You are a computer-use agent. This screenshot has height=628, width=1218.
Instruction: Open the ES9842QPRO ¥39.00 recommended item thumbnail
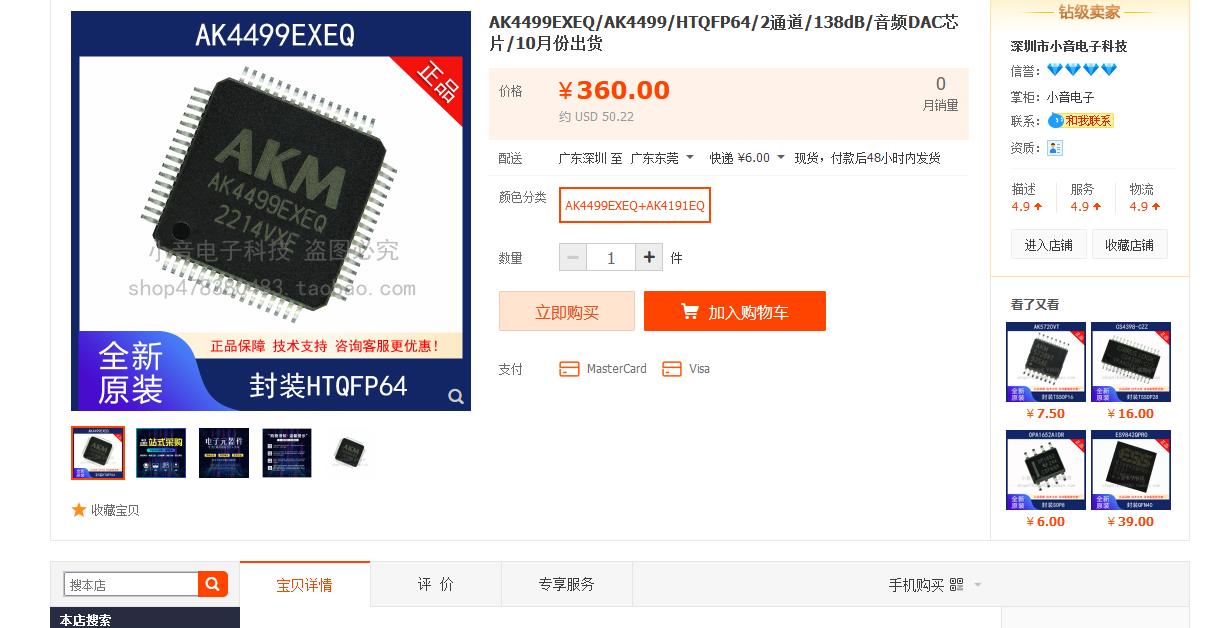pos(1131,470)
